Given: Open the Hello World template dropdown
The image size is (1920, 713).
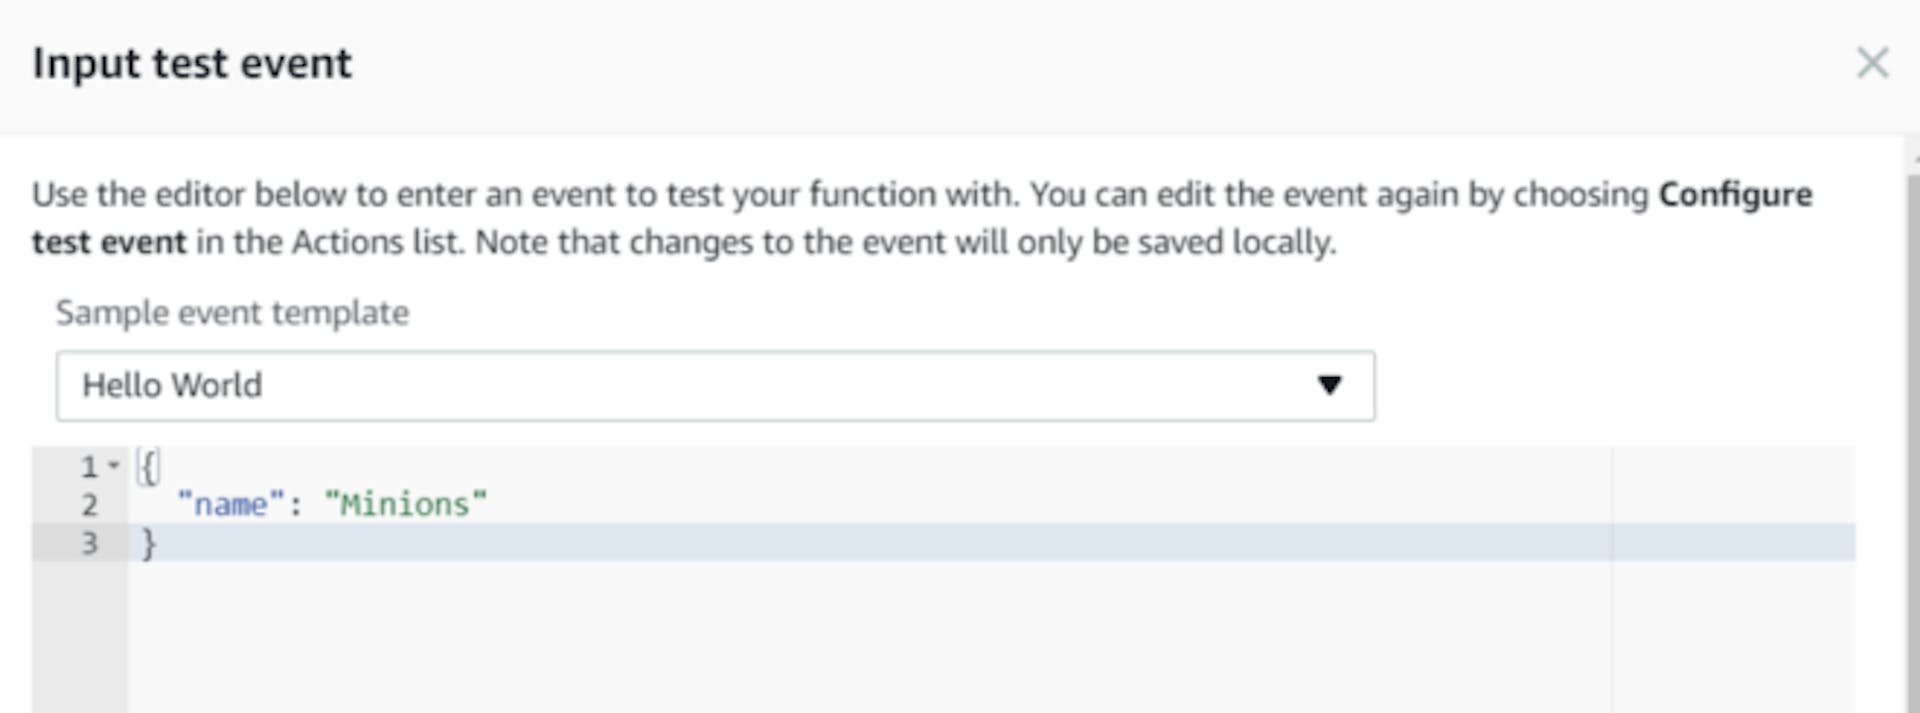Looking at the screenshot, I should (x=715, y=385).
